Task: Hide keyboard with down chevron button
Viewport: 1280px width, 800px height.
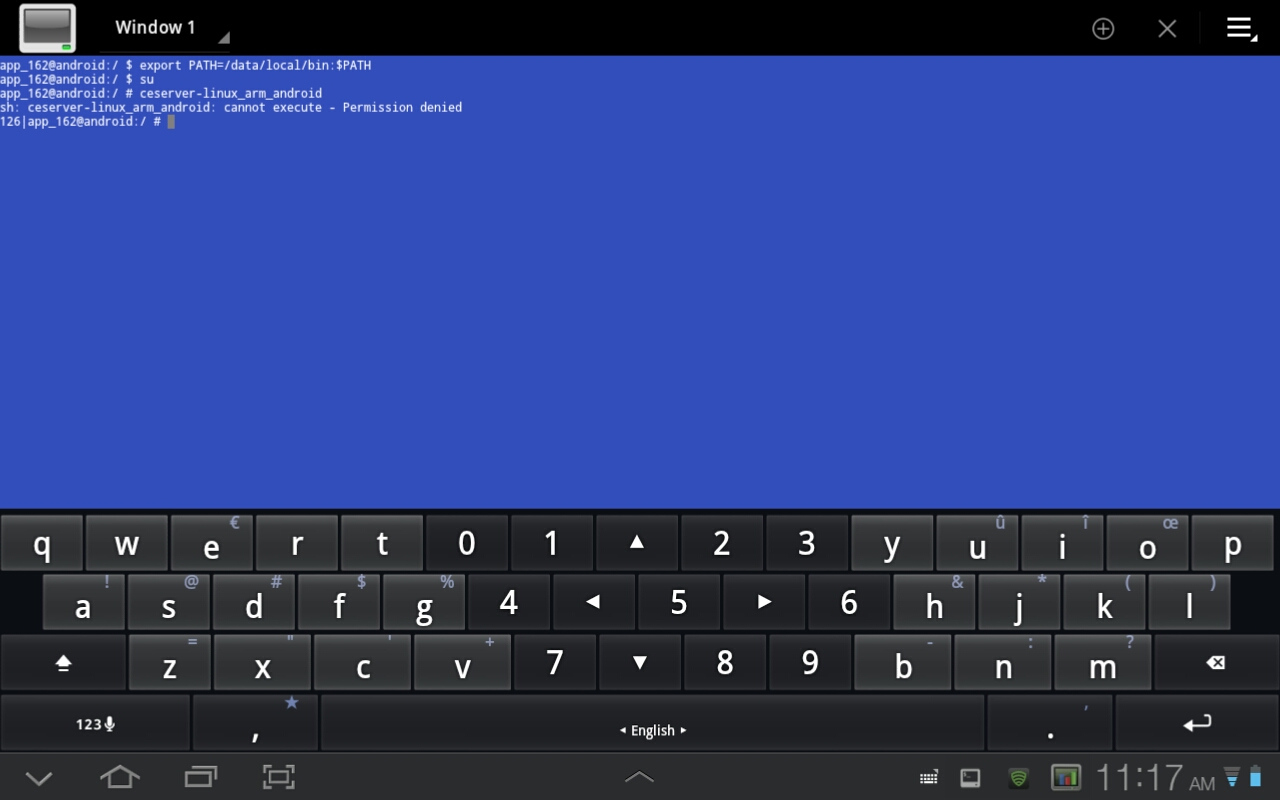Action: (x=39, y=777)
